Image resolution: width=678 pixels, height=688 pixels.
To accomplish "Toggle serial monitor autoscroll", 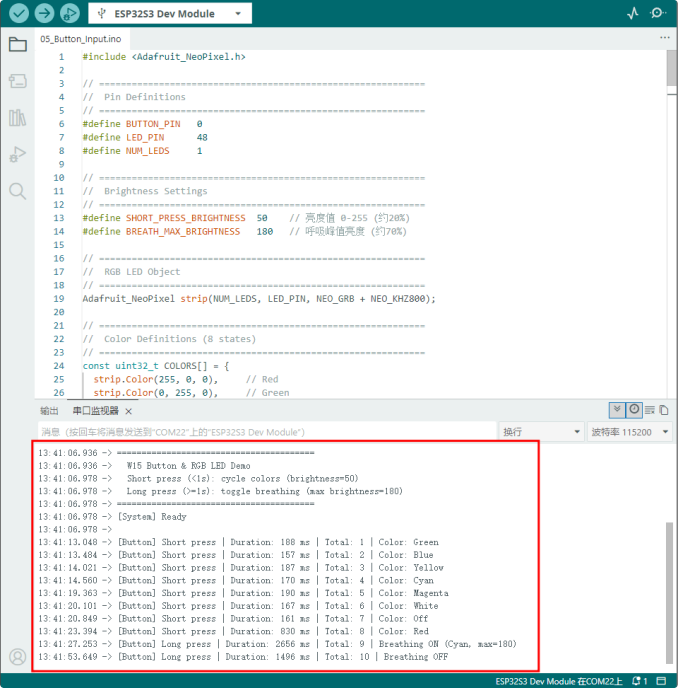I will click(617, 410).
